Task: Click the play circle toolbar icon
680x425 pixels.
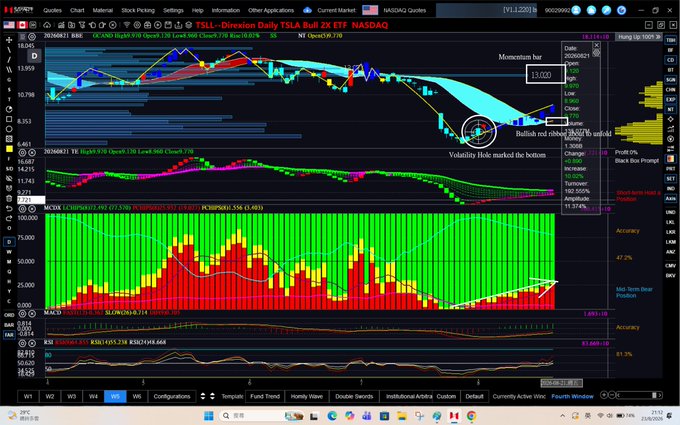Action: [x=158, y=25]
